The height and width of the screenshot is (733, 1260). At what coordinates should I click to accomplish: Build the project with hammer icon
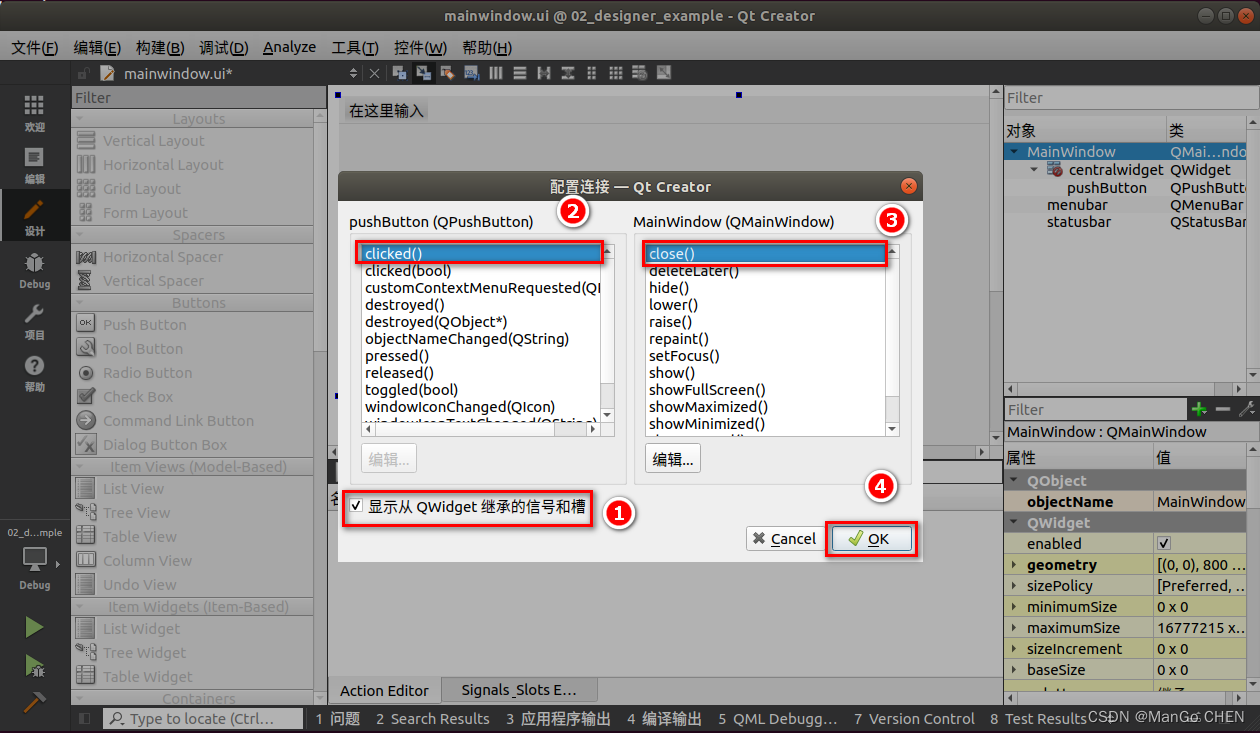34,701
